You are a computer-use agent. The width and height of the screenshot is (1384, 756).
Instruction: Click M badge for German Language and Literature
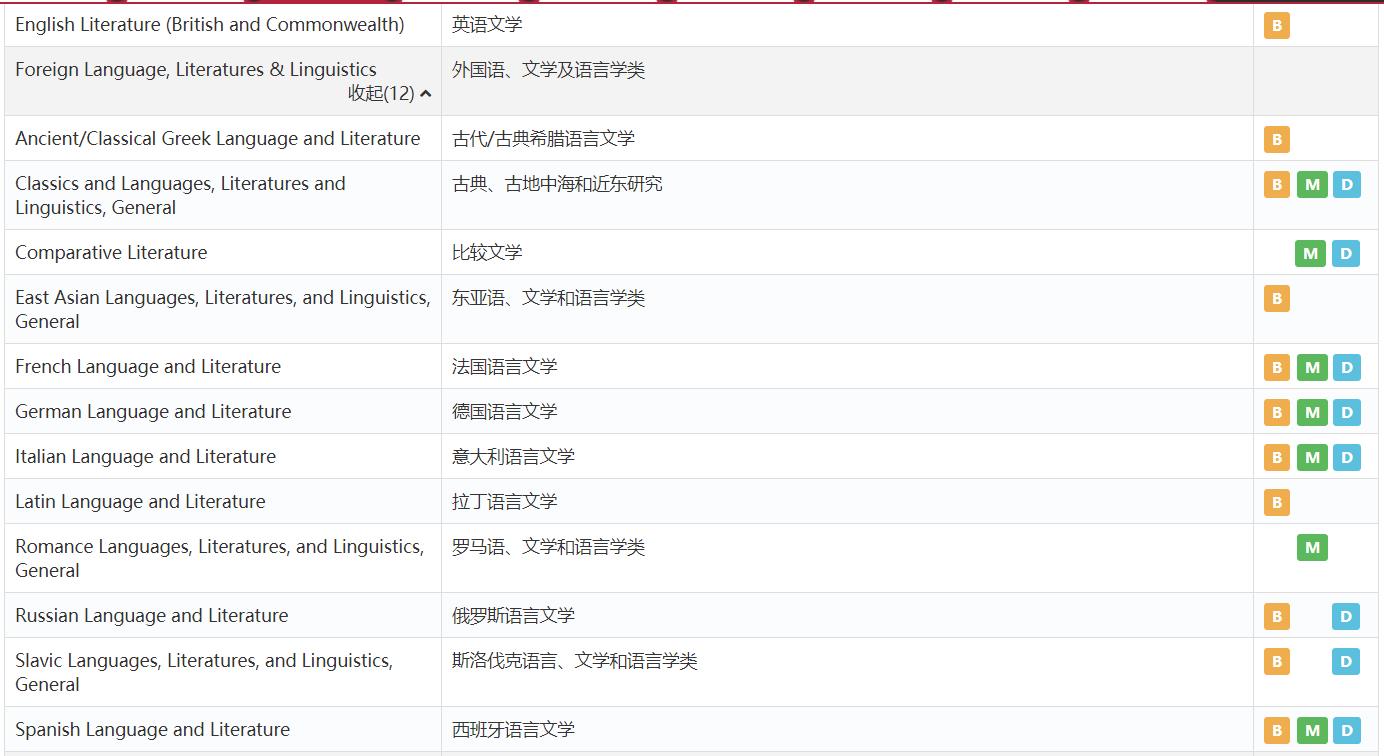tap(1312, 412)
